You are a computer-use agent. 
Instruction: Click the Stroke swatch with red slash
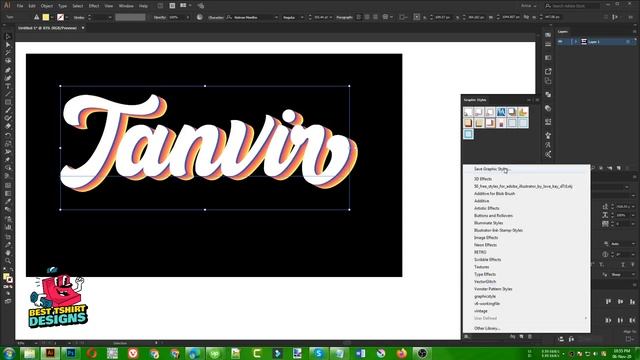60,17
